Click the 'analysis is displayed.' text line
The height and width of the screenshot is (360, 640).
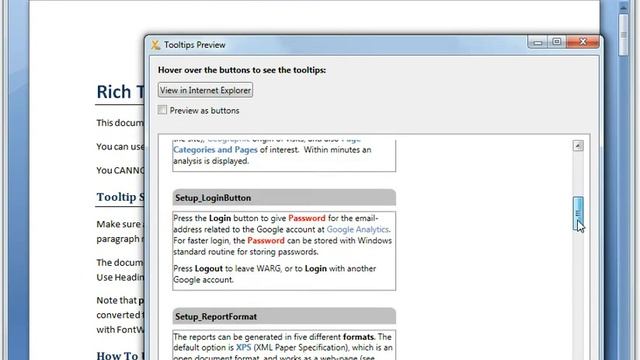tap(211, 161)
